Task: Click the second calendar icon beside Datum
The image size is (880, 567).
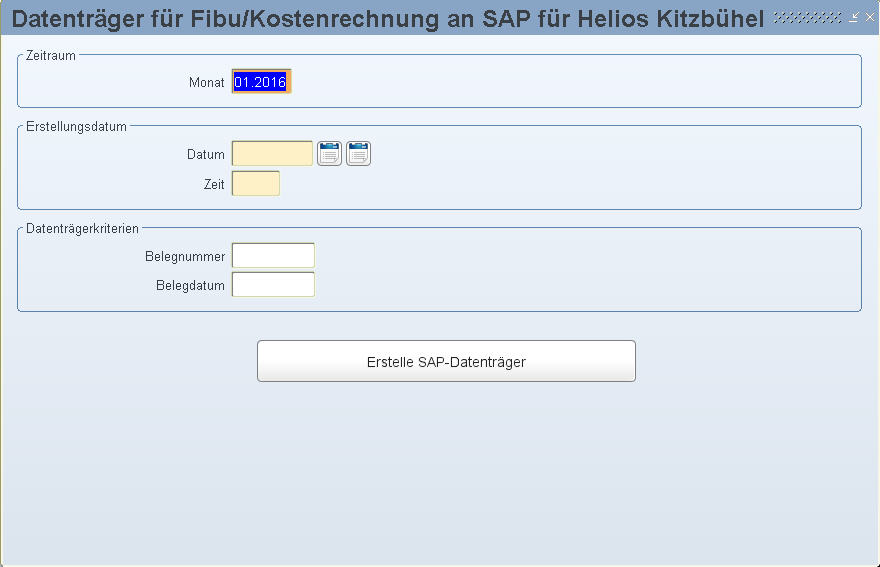Action: pyautogui.click(x=358, y=153)
